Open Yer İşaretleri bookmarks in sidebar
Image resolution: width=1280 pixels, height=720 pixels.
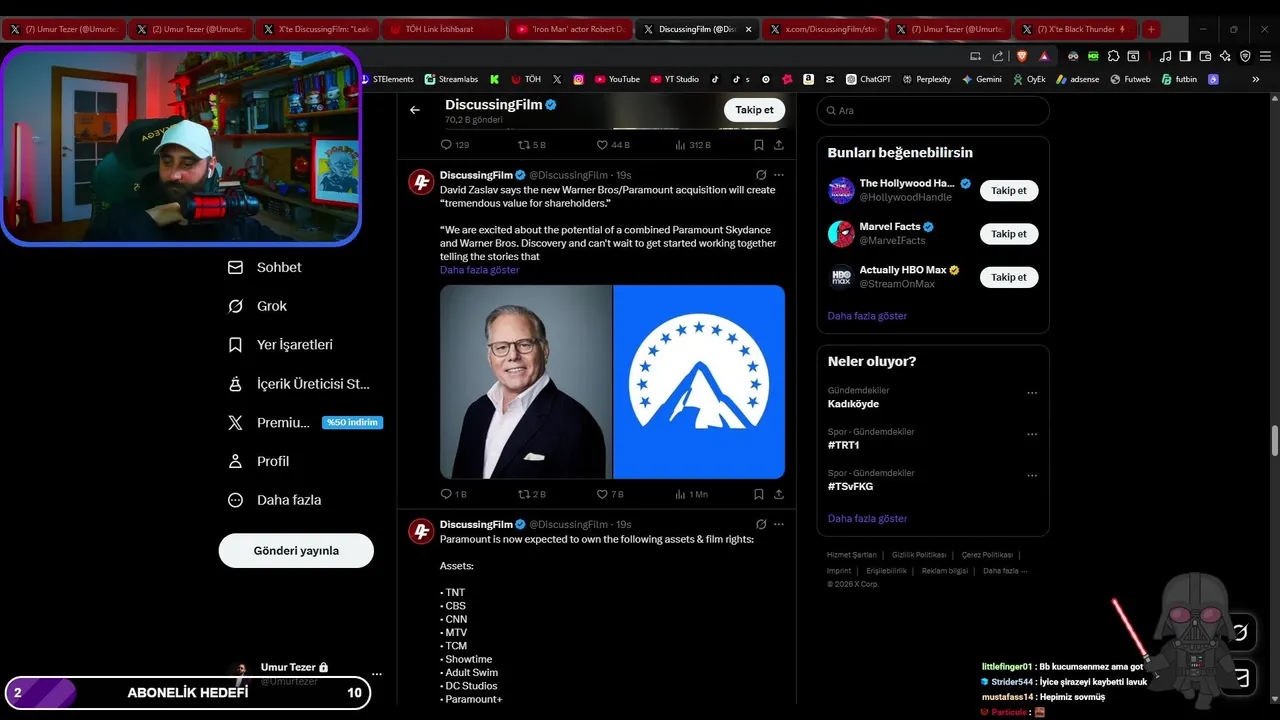point(281,344)
